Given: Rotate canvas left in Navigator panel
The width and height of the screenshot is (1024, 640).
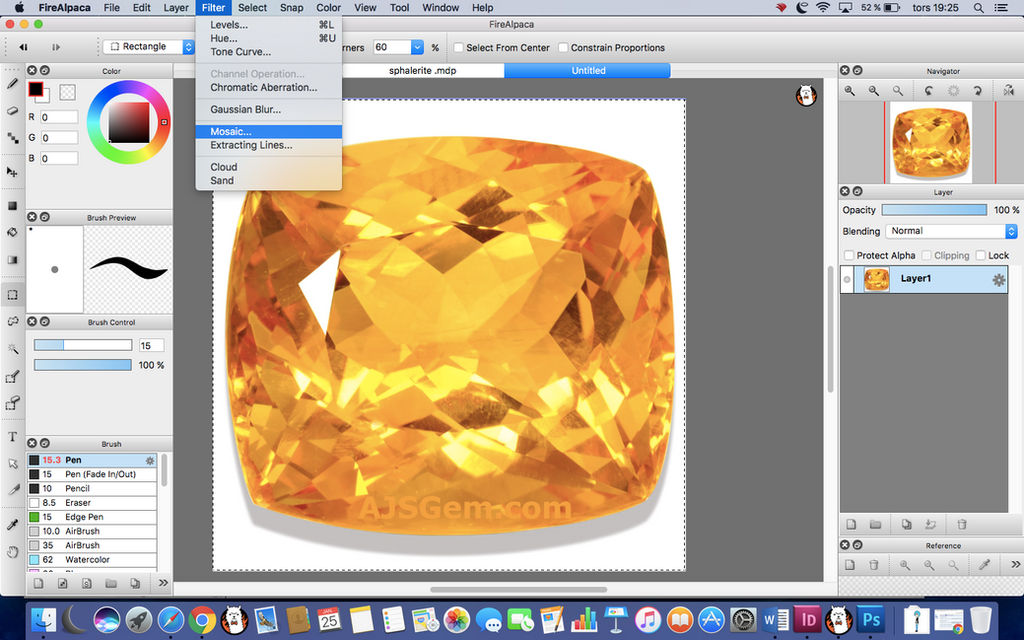Looking at the screenshot, I should (x=929, y=91).
